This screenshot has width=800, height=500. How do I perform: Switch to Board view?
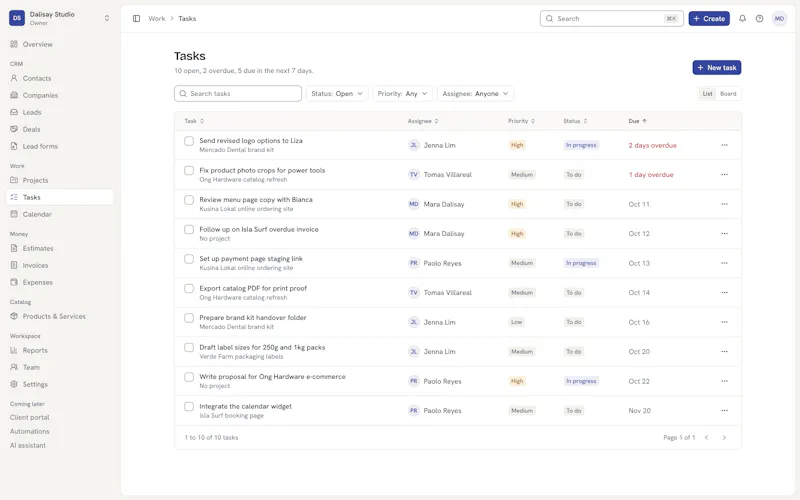(728, 93)
